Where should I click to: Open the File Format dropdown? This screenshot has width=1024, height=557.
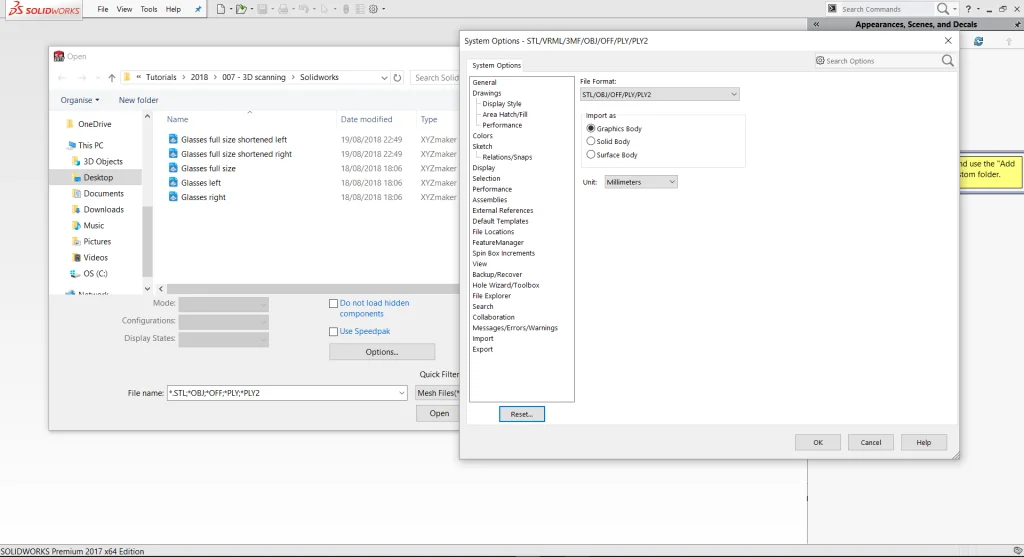pos(659,94)
